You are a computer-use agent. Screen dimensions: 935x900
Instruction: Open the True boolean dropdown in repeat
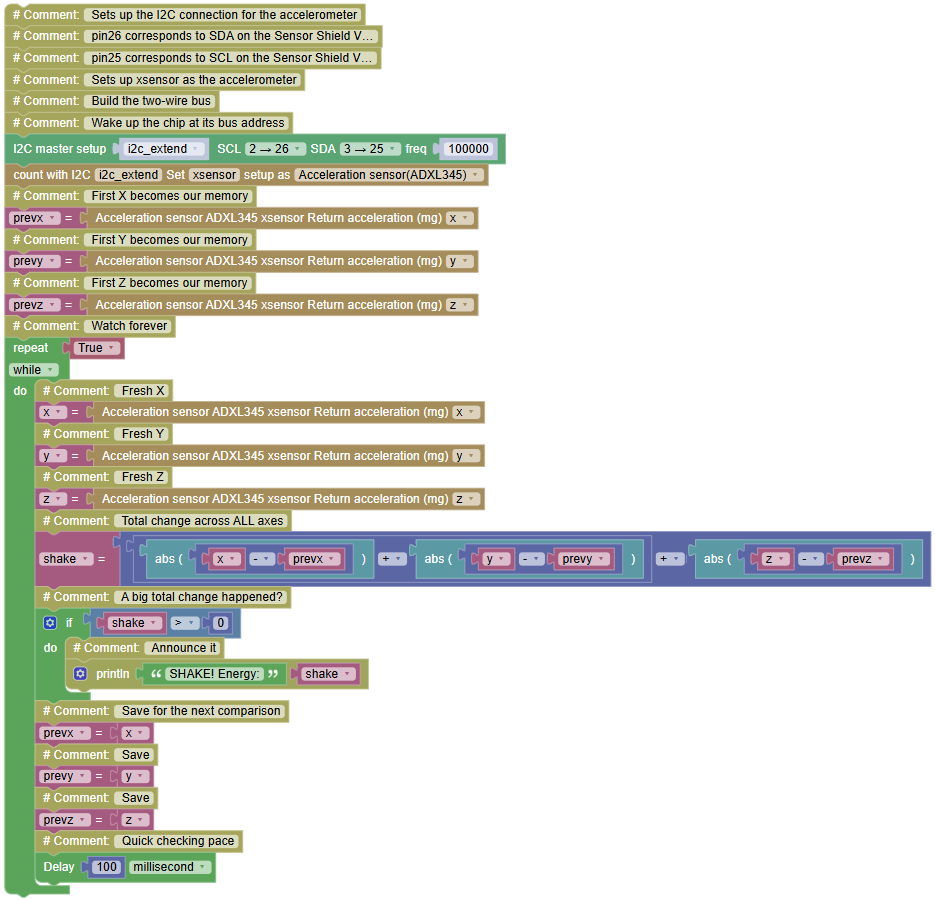(x=97, y=348)
